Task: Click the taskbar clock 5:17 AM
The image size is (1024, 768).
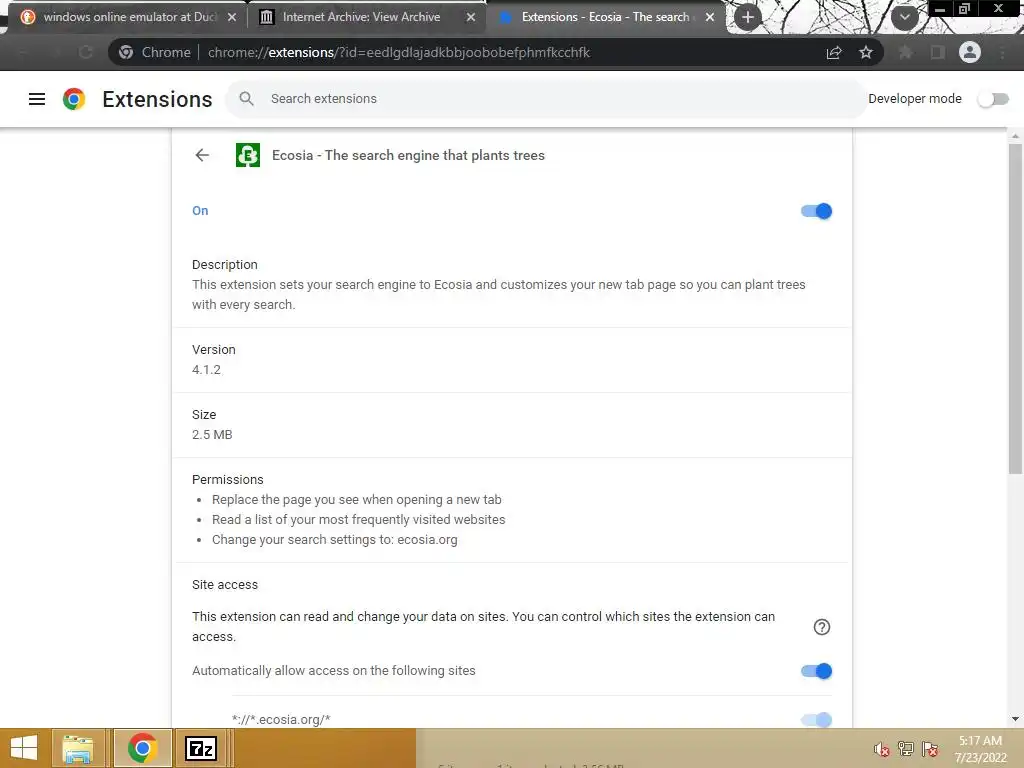Action: (x=980, y=741)
